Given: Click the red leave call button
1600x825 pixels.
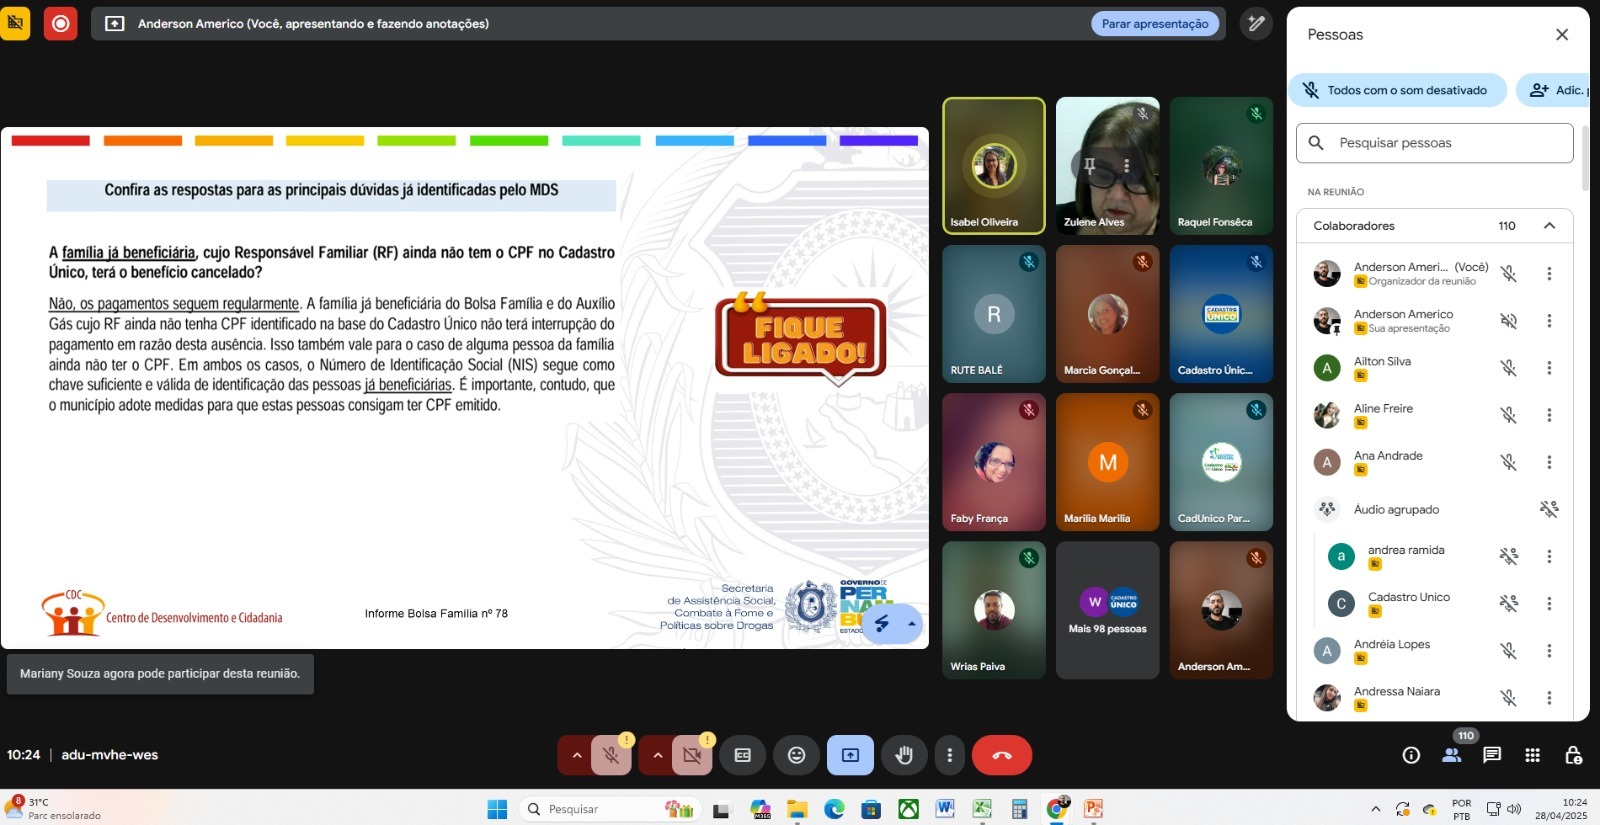Looking at the screenshot, I should [x=1001, y=755].
